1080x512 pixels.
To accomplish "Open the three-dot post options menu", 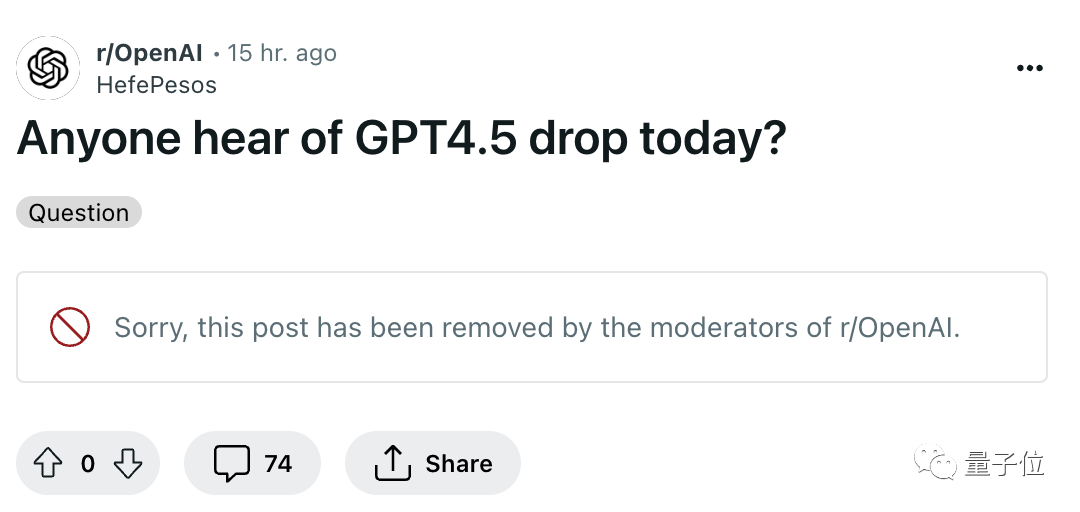I will click(1030, 68).
